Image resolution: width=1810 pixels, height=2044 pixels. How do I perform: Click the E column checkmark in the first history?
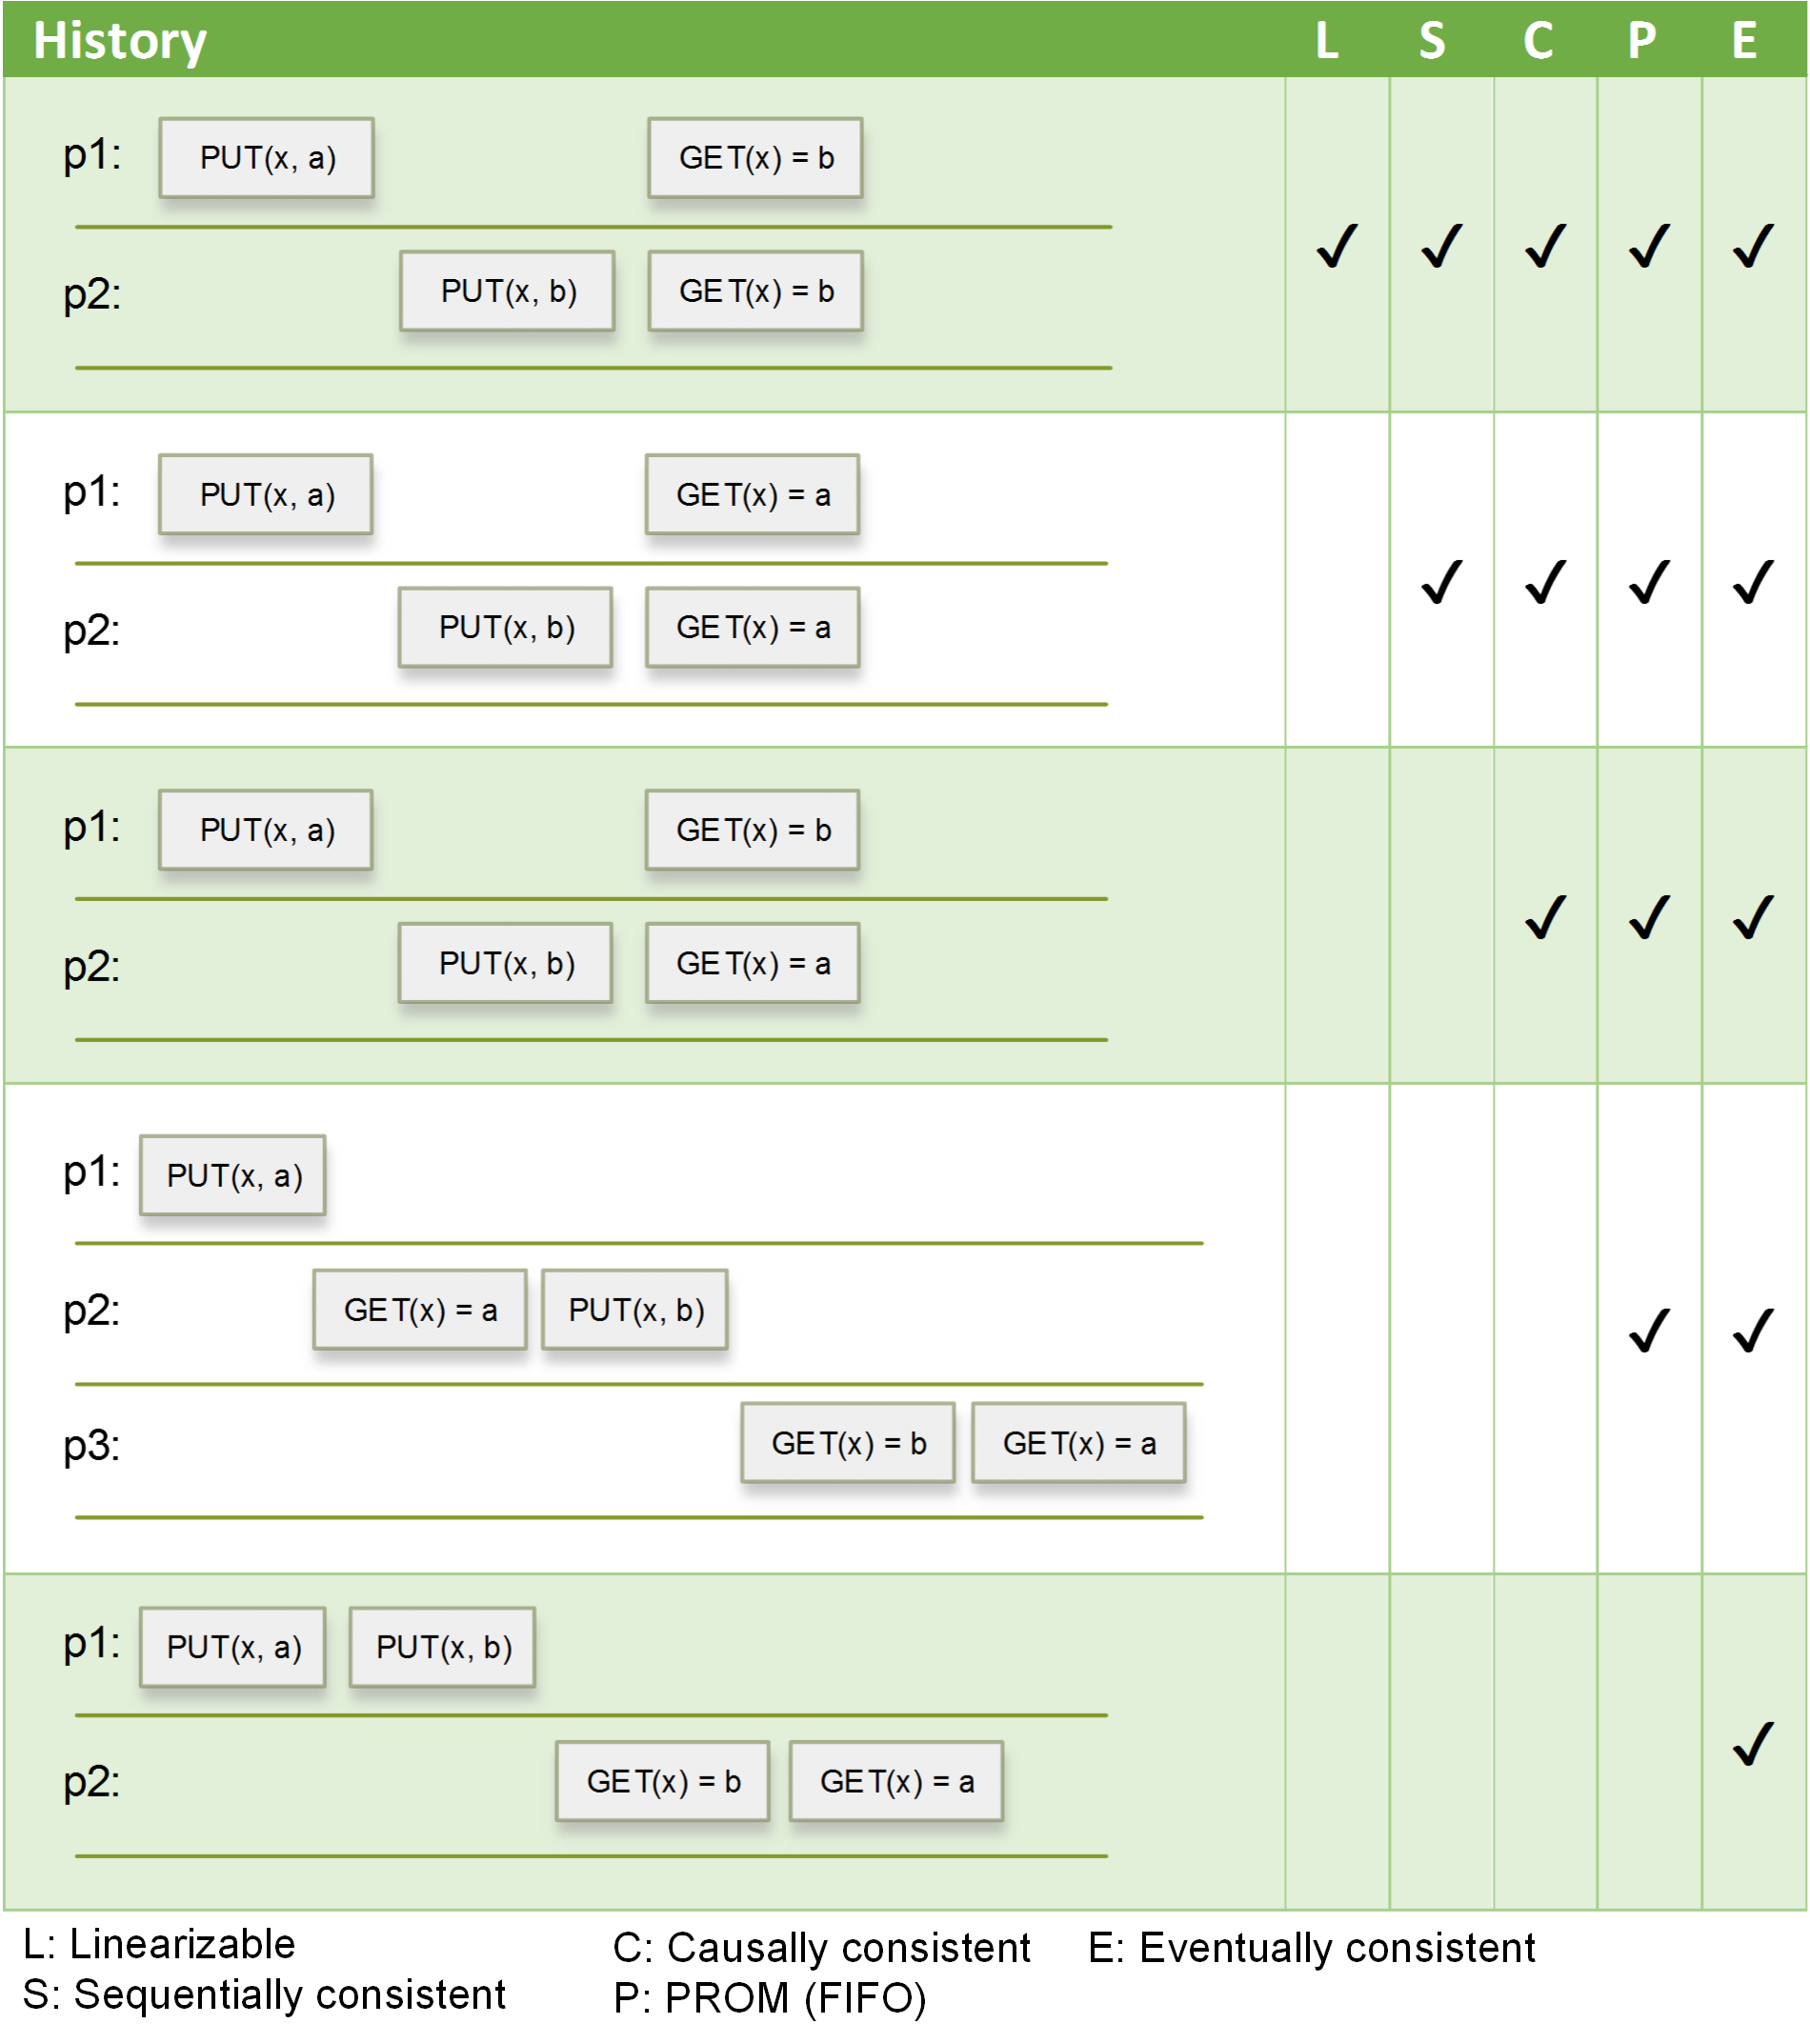pos(1753,246)
